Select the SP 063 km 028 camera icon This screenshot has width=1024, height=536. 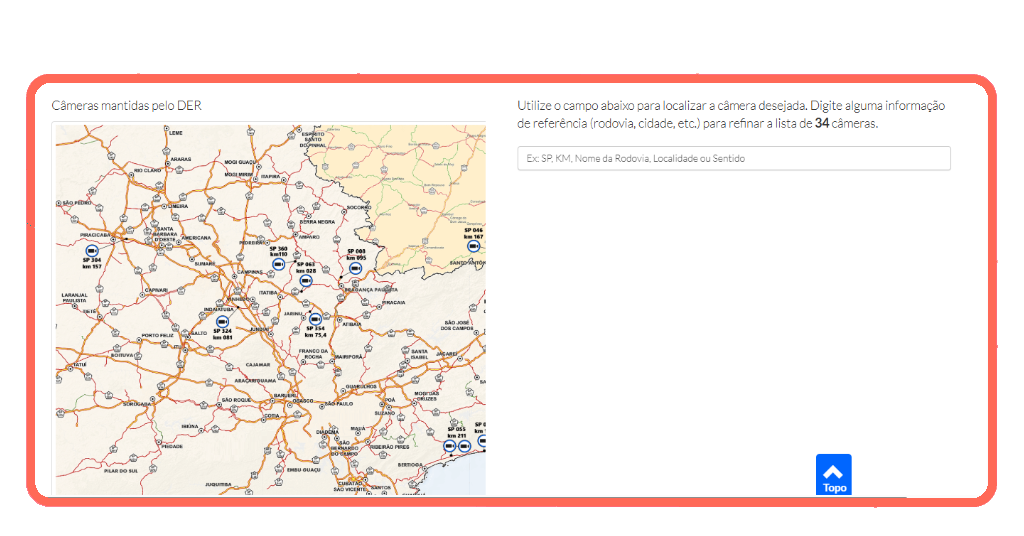[306, 281]
